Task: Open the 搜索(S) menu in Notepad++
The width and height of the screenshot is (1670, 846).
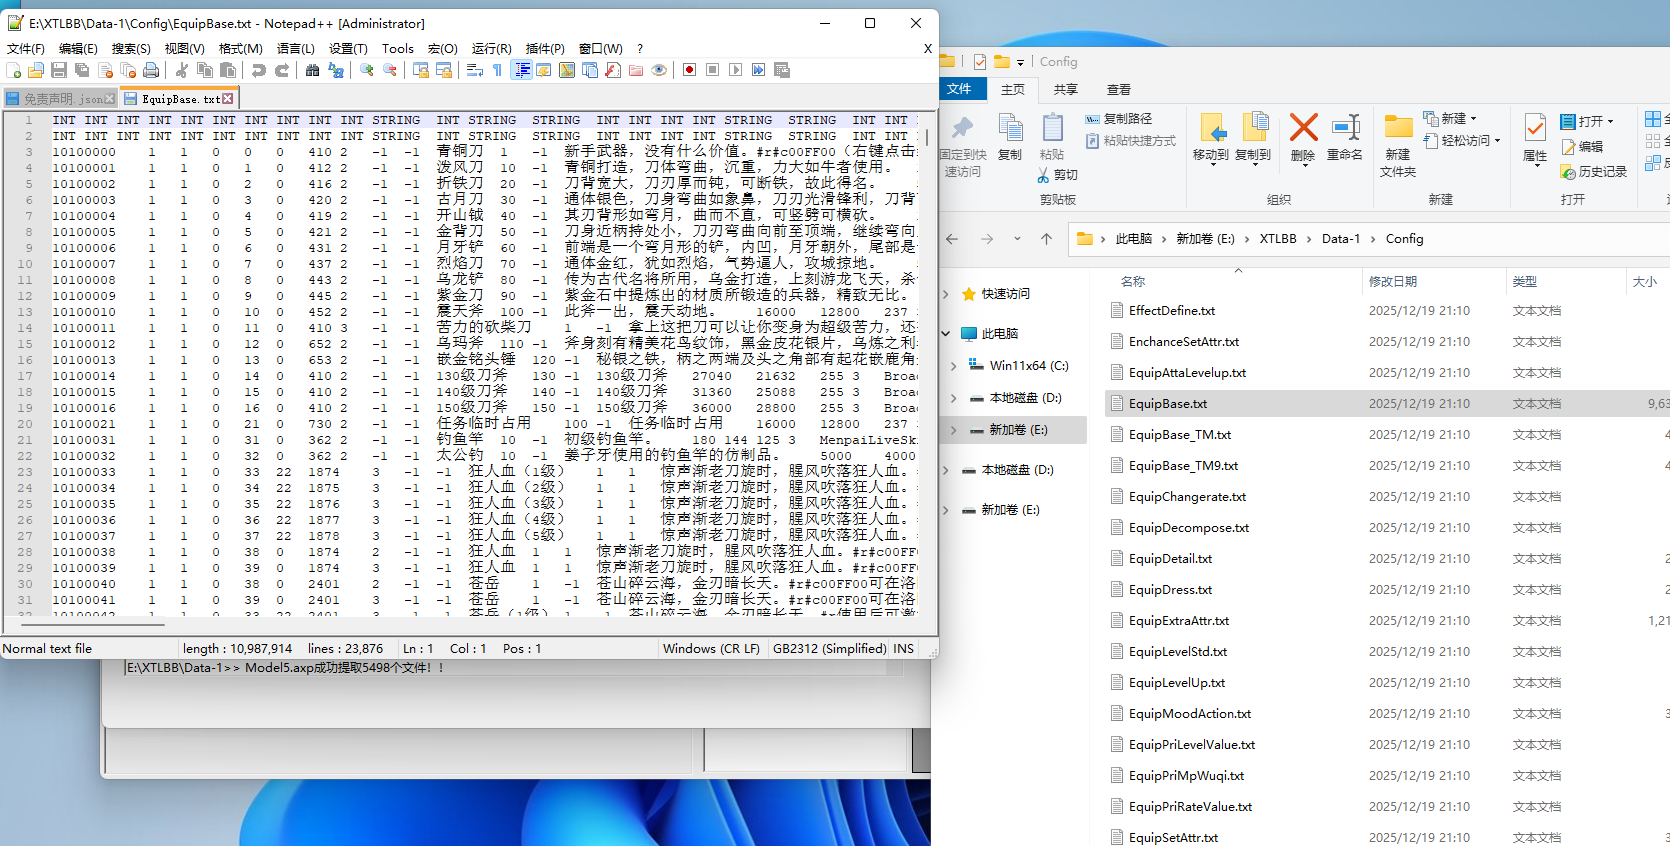Action: (131, 48)
